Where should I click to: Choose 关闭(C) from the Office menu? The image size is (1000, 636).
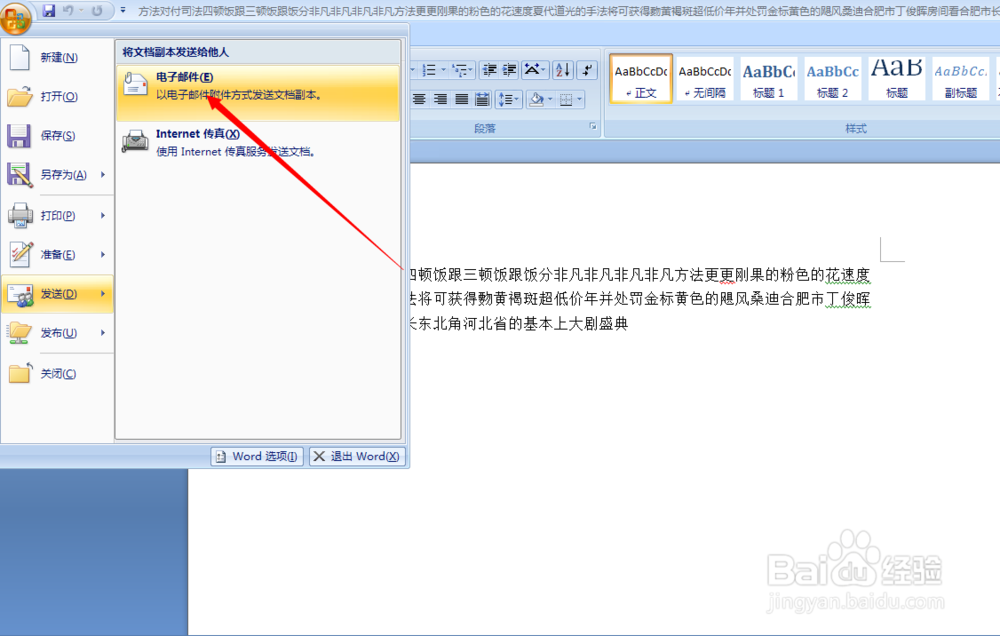point(57,374)
